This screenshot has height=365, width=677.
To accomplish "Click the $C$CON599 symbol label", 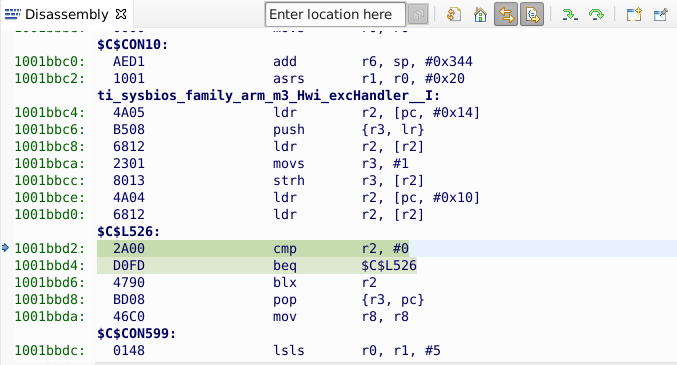I will click(x=136, y=333).
